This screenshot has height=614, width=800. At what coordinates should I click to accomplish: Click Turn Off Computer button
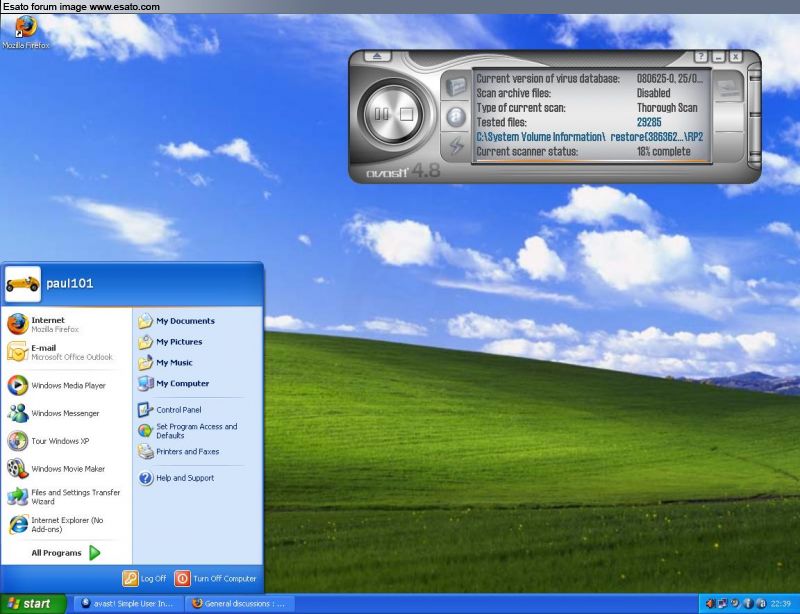point(215,578)
